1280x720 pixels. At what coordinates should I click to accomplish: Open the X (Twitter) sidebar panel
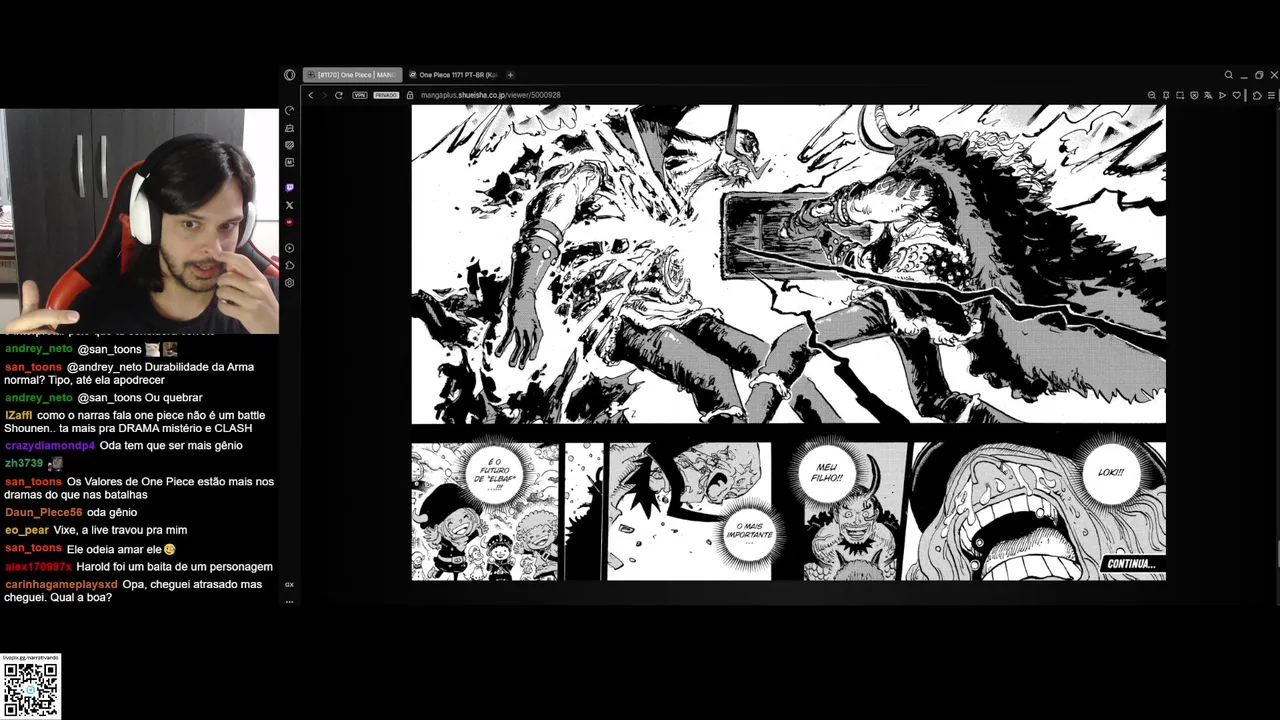(290, 205)
